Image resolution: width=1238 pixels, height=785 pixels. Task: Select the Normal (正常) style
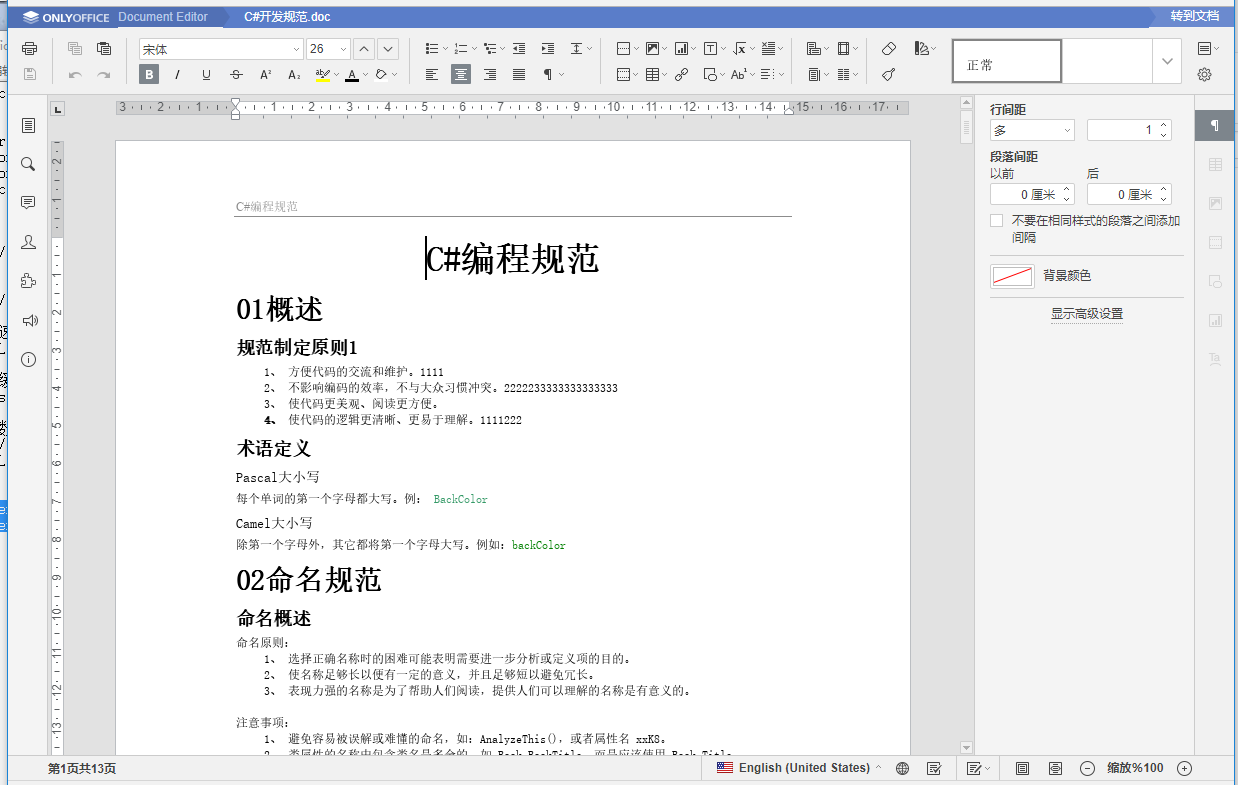pyautogui.click(x=1006, y=61)
